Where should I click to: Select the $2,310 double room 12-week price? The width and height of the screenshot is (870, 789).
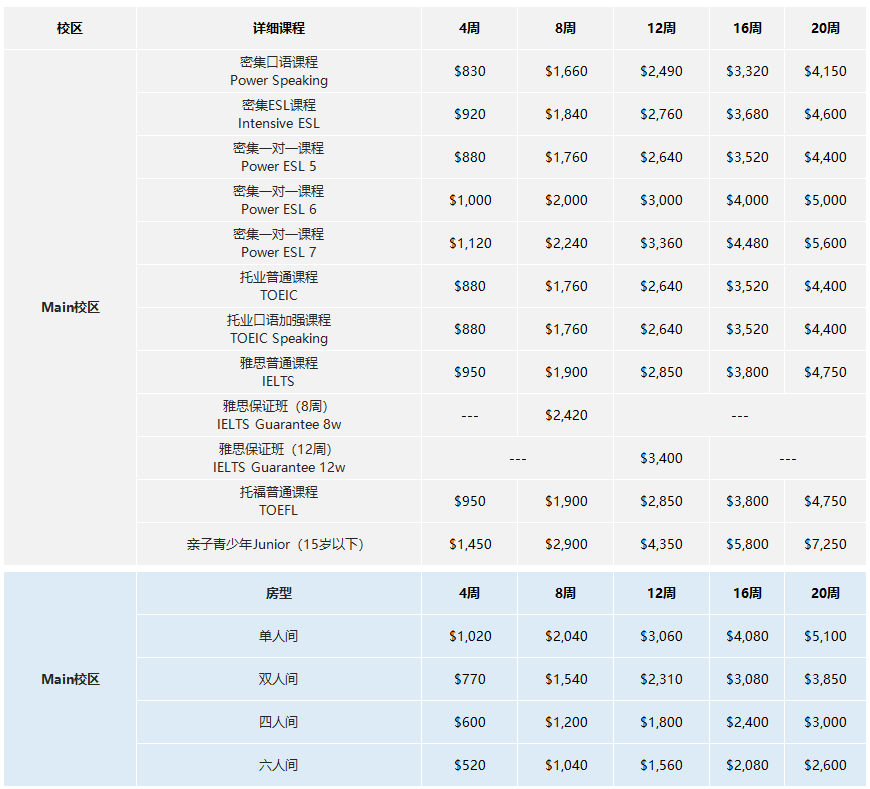coord(661,679)
